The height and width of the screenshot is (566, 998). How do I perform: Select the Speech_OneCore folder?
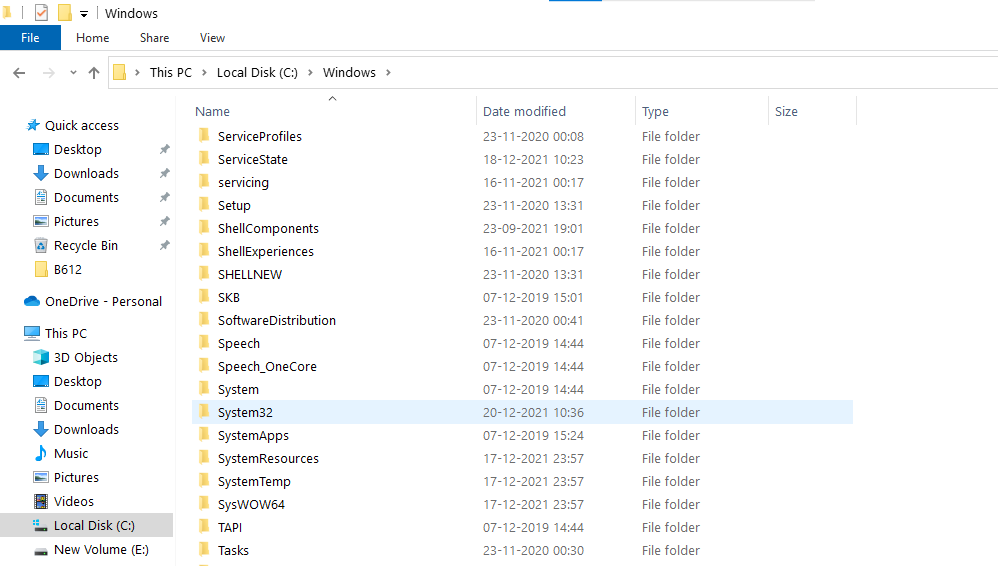pyautogui.click(x=267, y=367)
